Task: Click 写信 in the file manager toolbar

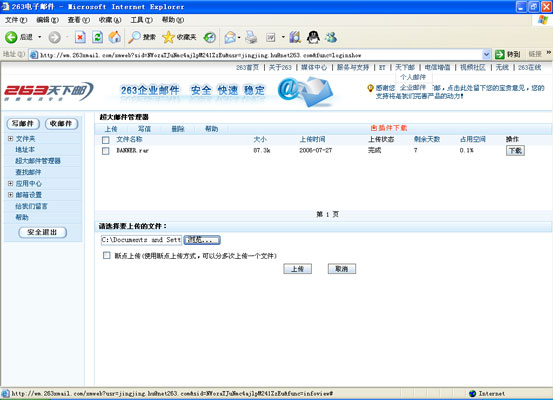Action: (x=144, y=129)
